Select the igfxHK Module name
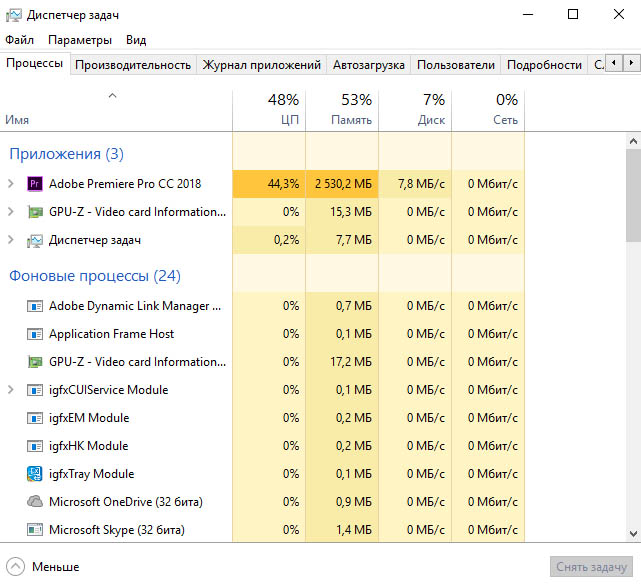The width and height of the screenshot is (641, 588). click(89, 446)
